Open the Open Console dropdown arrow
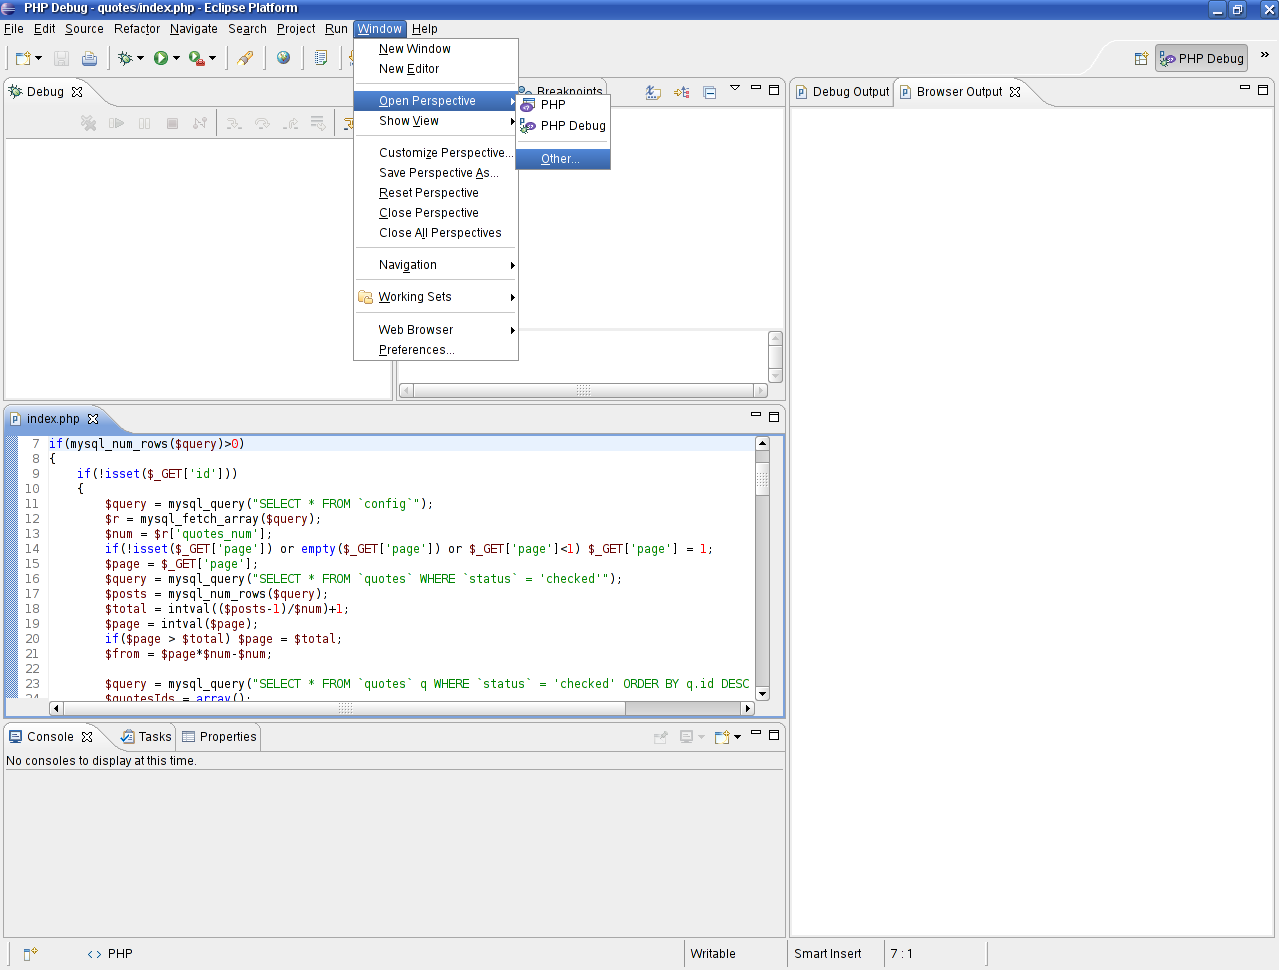Image resolution: width=1280 pixels, height=970 pixels. pos(737,737)
